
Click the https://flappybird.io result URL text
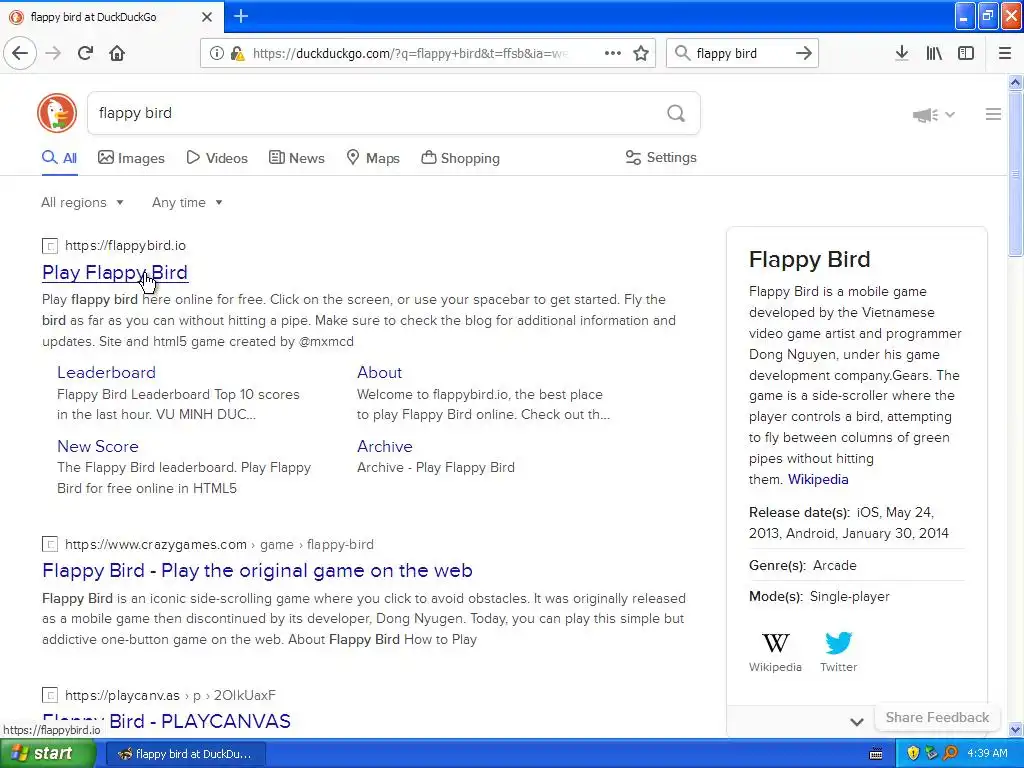125,246
